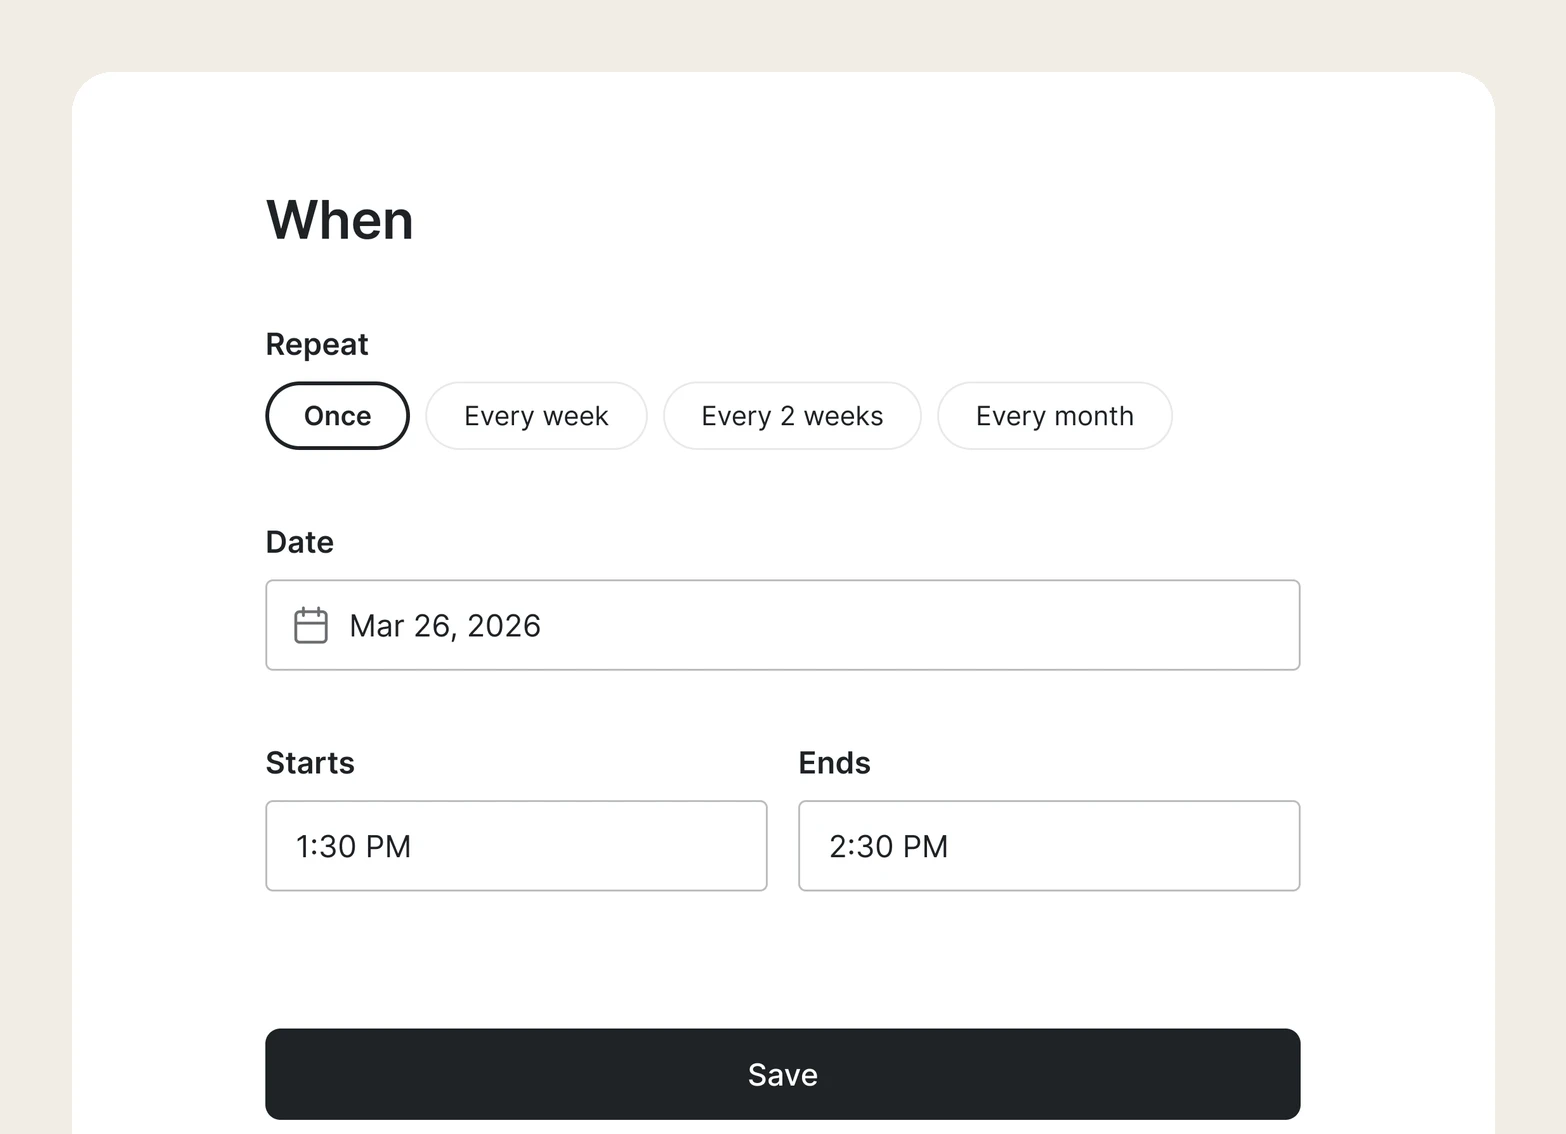Click blank space inside Ends input box
The width and height of the screenshot is (1566, 1134).
click(x=1125, y=846)
